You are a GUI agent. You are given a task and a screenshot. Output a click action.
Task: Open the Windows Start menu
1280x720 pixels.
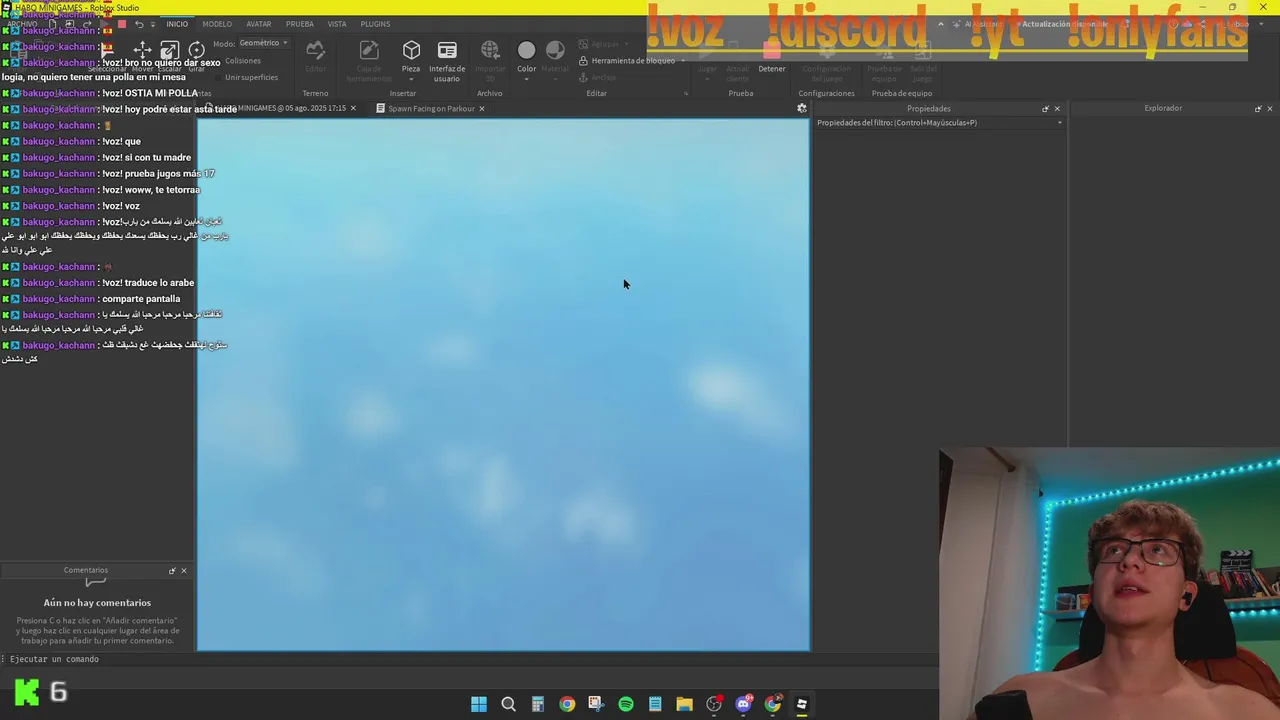coord(479,704)
